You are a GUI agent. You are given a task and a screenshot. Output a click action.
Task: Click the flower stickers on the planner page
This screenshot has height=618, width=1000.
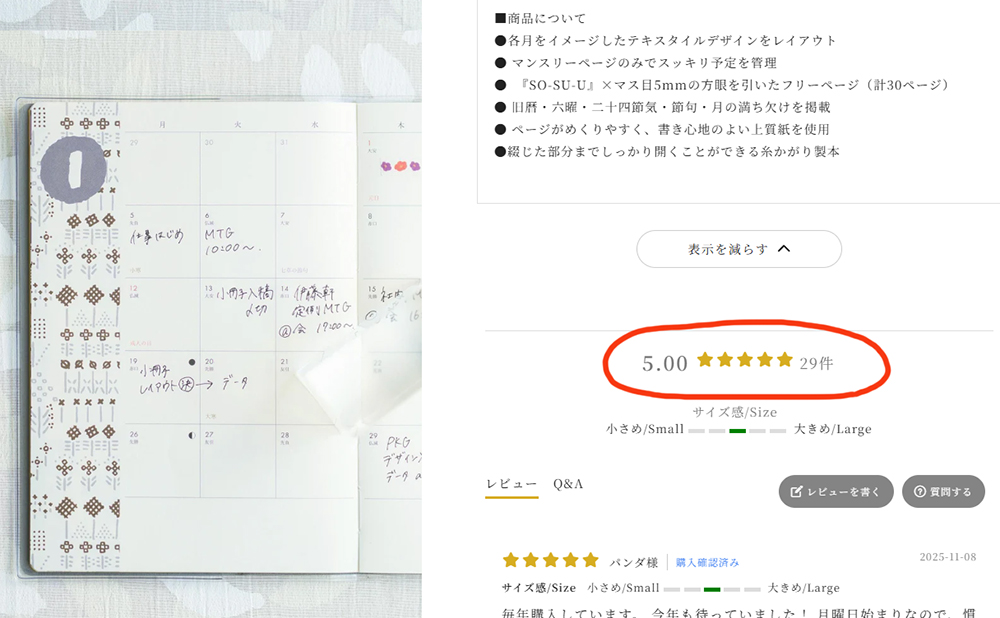pos(400,166)
